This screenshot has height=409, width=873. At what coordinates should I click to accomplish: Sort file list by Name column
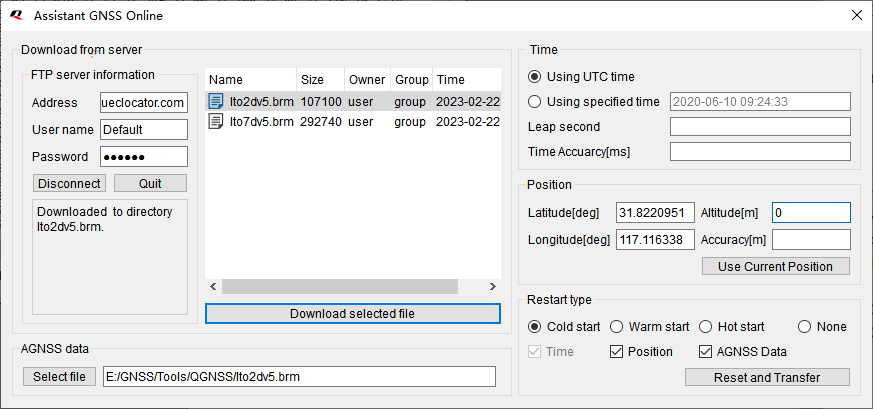coord(251,80)
